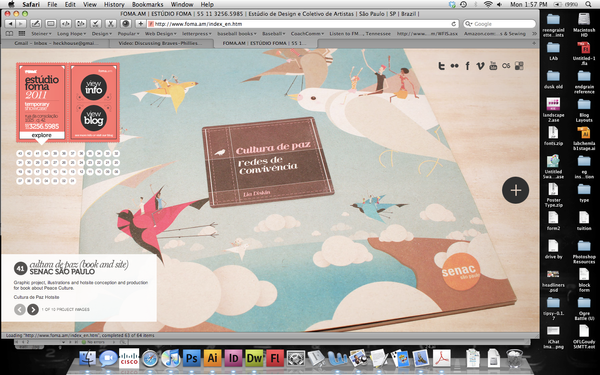Open the File menu

pyautogui.click(x=52, y=4)
